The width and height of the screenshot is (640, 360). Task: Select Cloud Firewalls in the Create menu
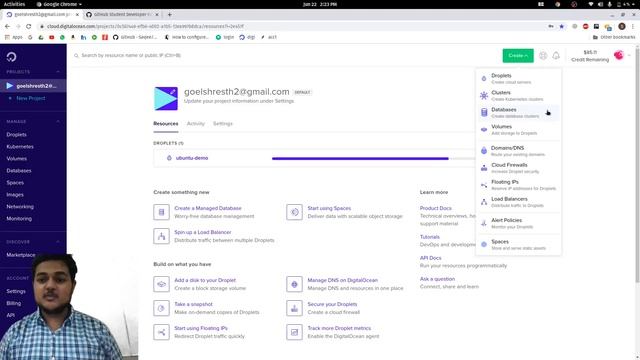[518, 168]
